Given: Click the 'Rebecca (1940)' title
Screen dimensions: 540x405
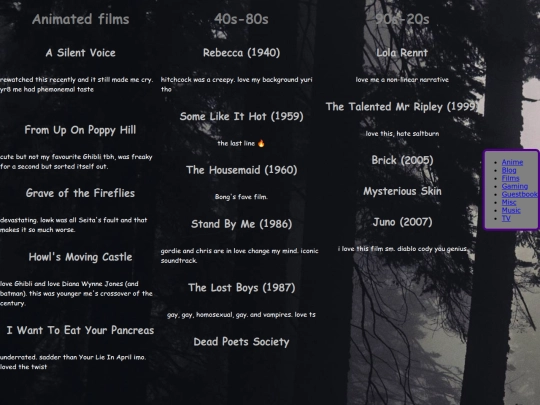Looking at the screenshot, I should pyautogui.click(x=241, y=53).
